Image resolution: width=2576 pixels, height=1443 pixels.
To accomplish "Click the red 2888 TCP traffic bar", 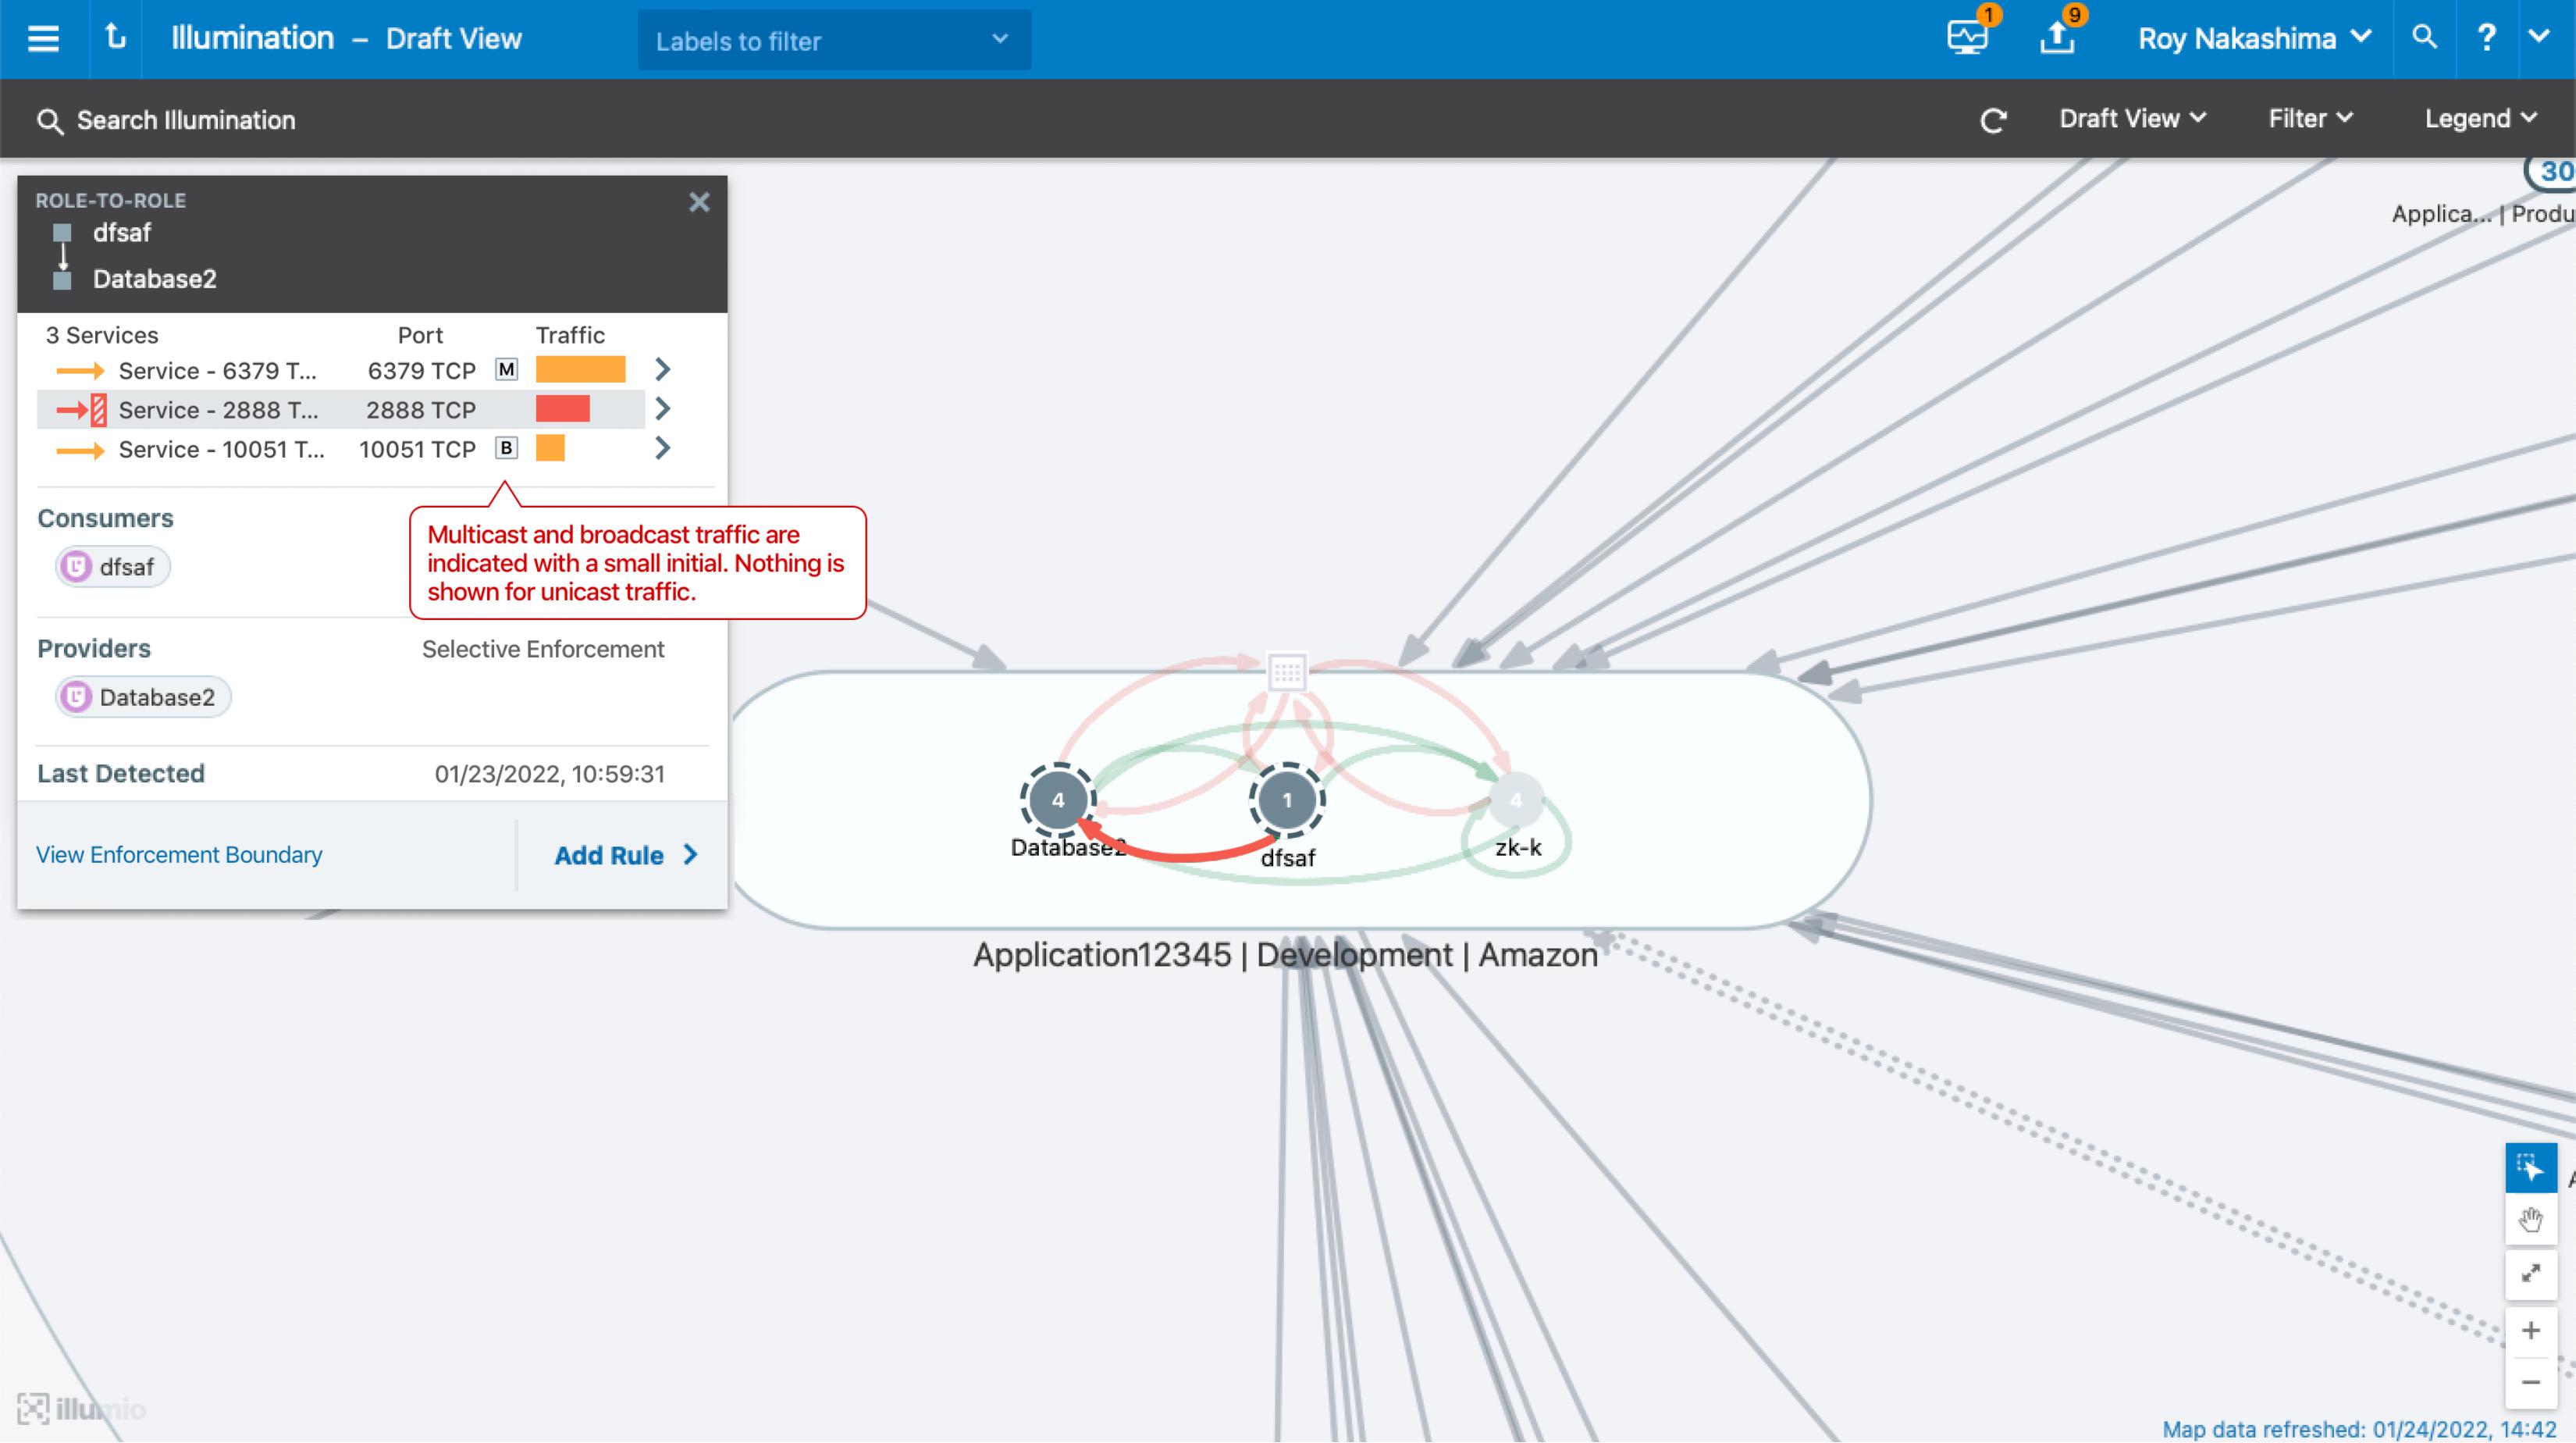I will click(x=562, y=409).
